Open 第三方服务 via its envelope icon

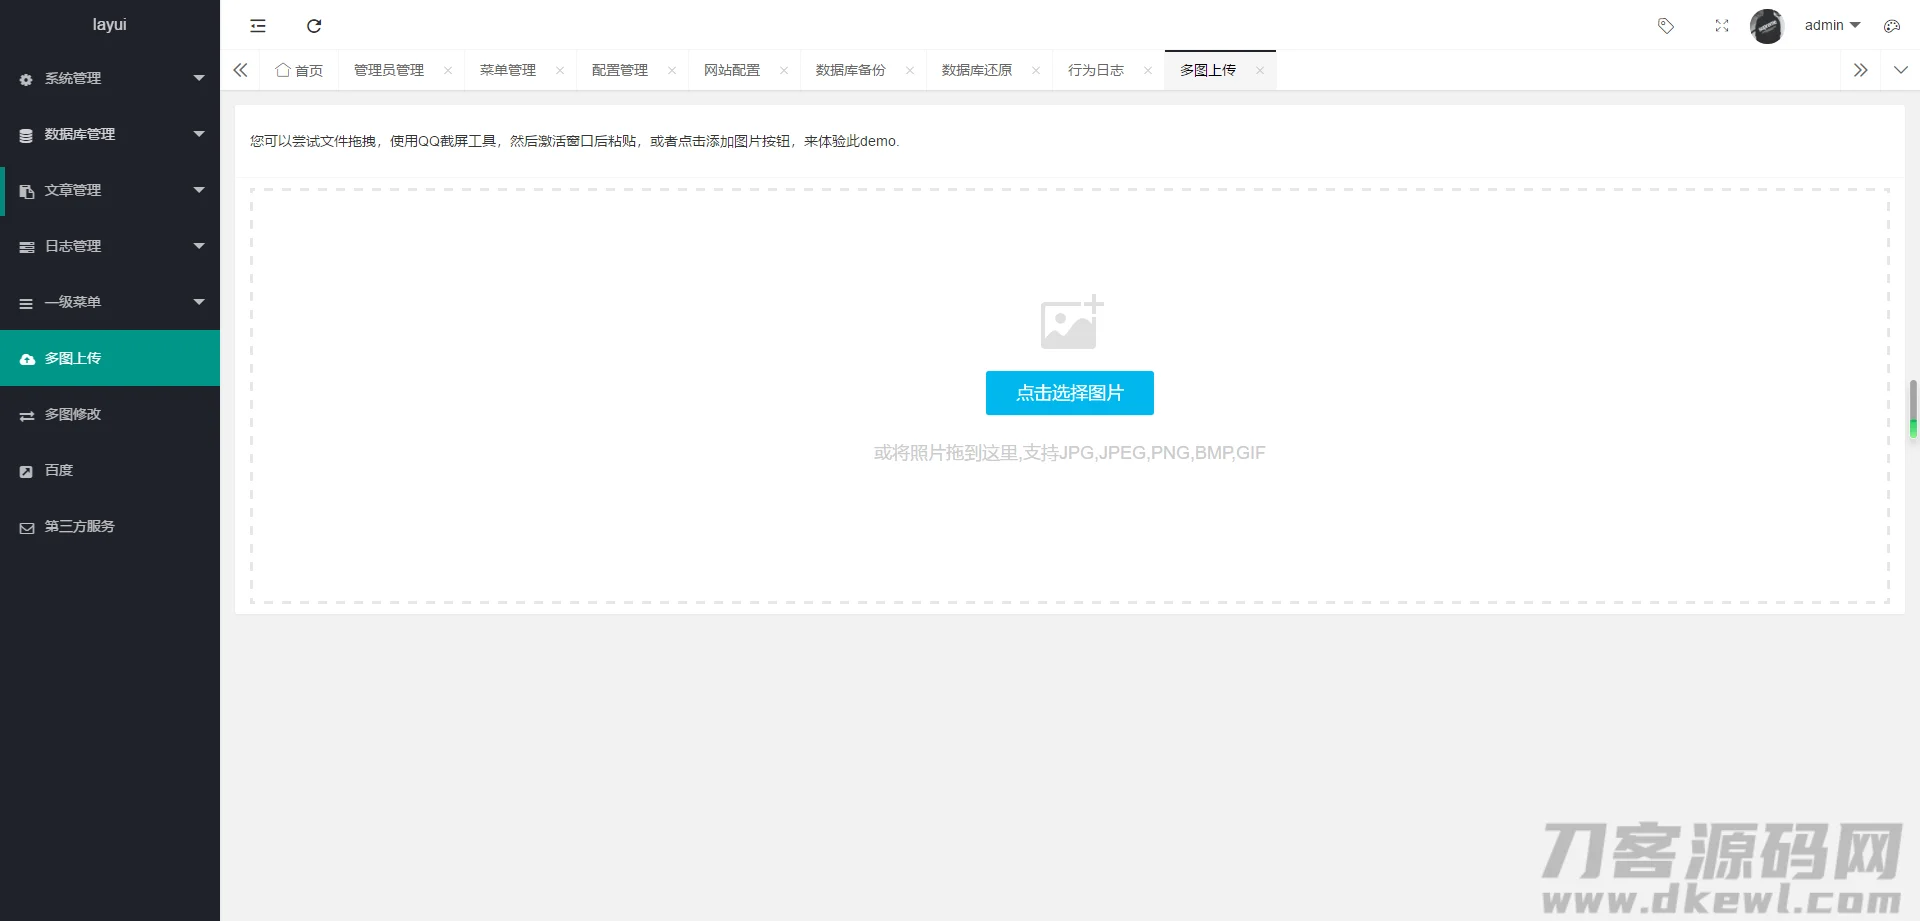tap(27, 526)
